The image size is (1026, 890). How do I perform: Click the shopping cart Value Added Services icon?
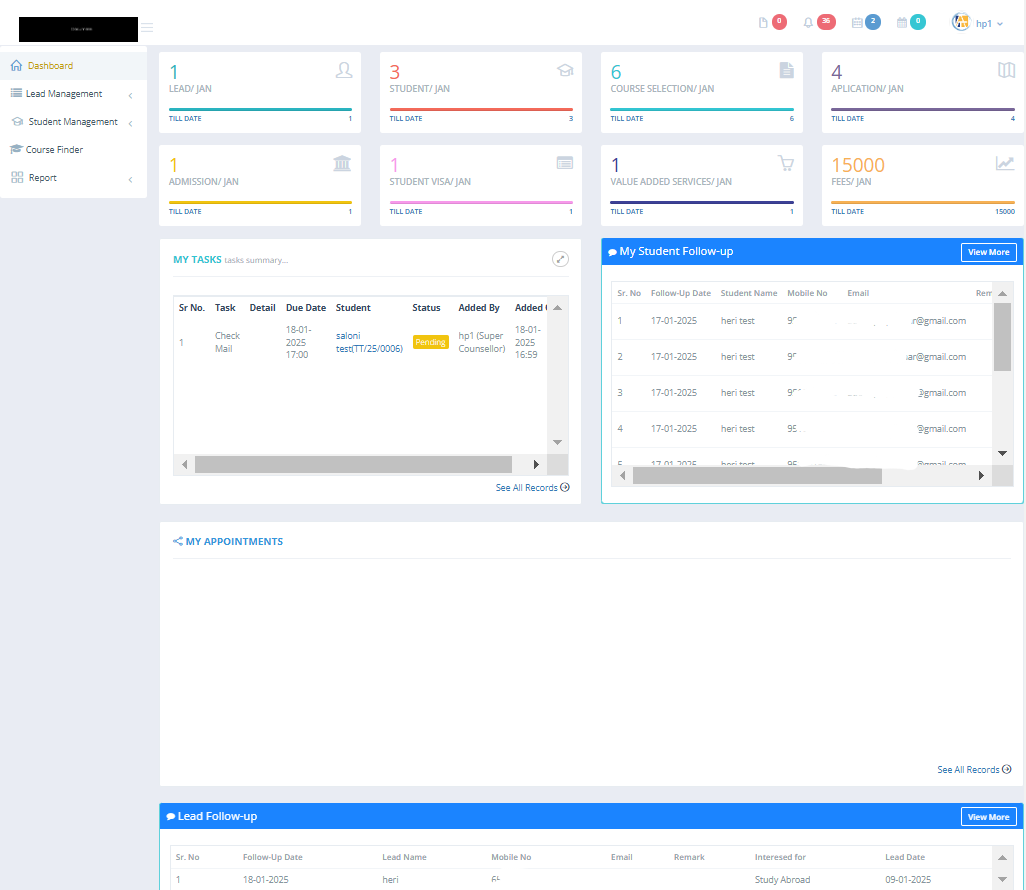pyautogui.click(x=785, y=163)
